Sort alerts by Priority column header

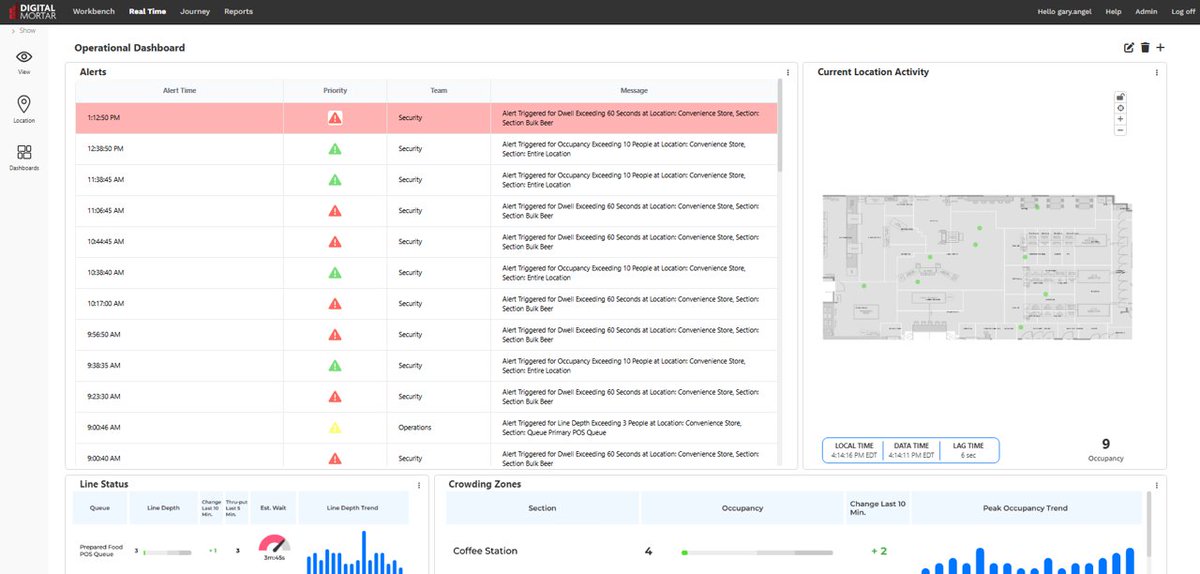[x=335, y=90]
